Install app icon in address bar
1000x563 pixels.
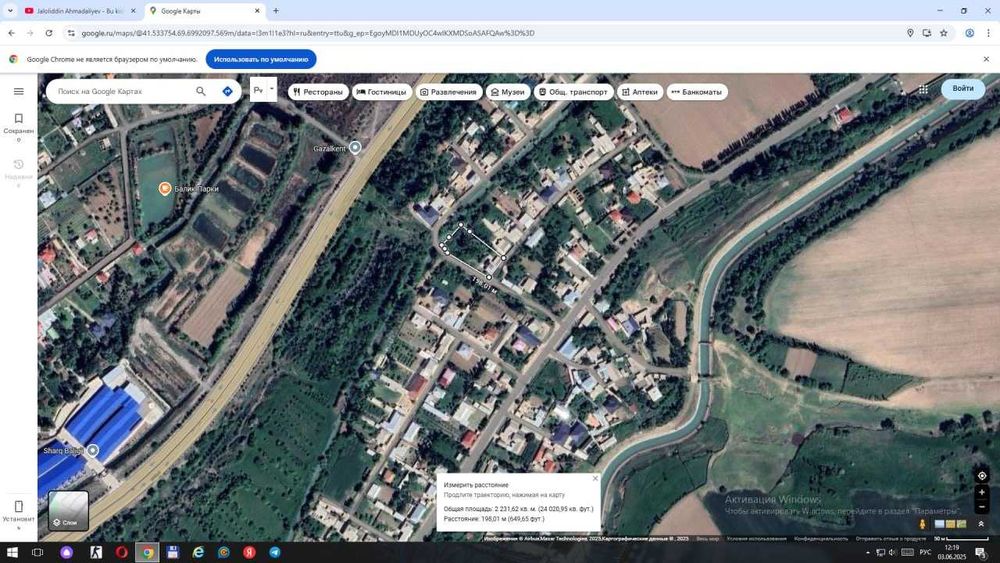[927, 33]
